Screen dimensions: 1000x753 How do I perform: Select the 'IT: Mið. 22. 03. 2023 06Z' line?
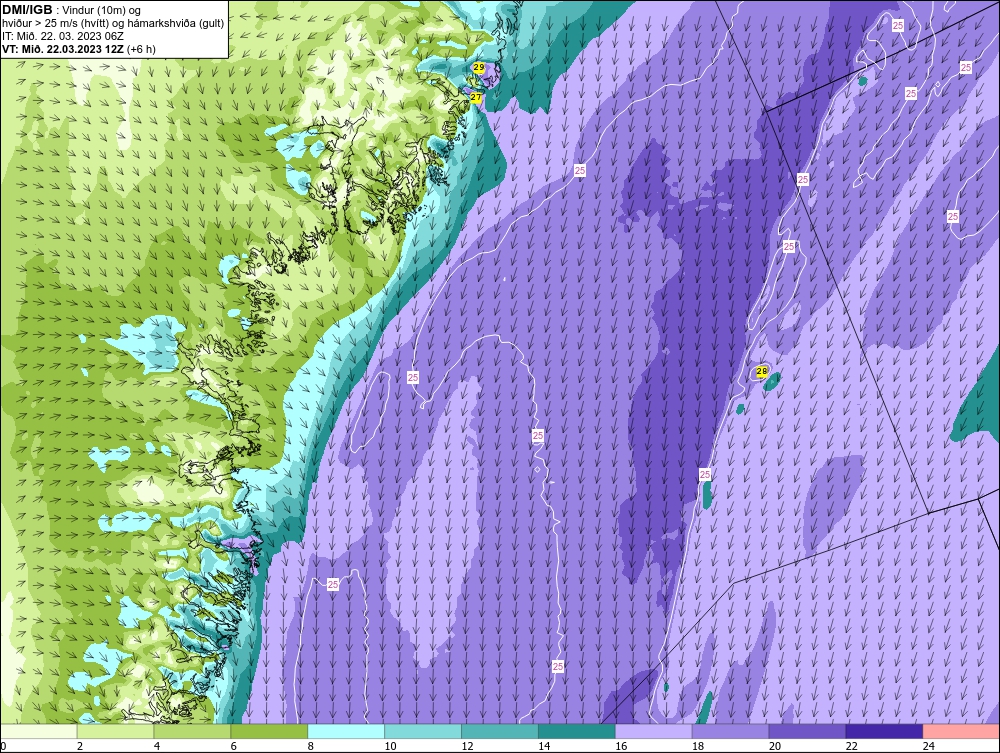62,36
